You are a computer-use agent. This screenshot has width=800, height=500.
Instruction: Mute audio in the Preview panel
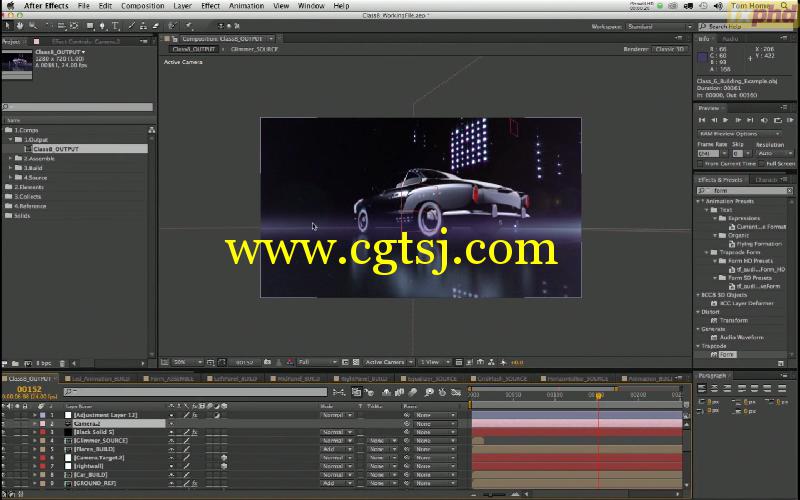click(x=764, y=120)
